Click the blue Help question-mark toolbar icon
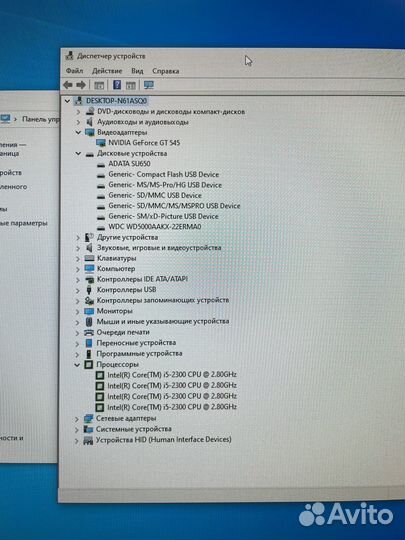The image size is (405, 540). 117,85
